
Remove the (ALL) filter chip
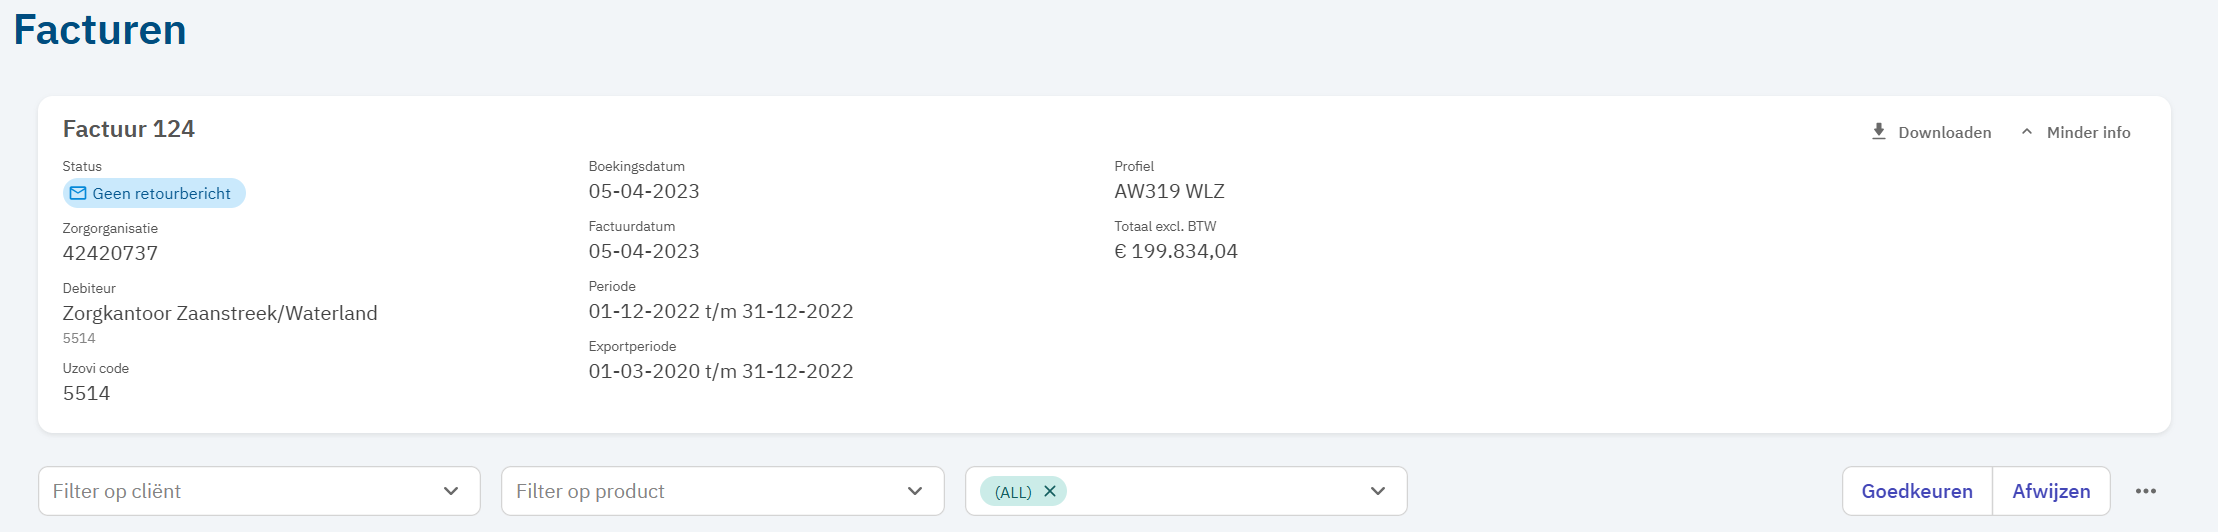(1050, 491)
